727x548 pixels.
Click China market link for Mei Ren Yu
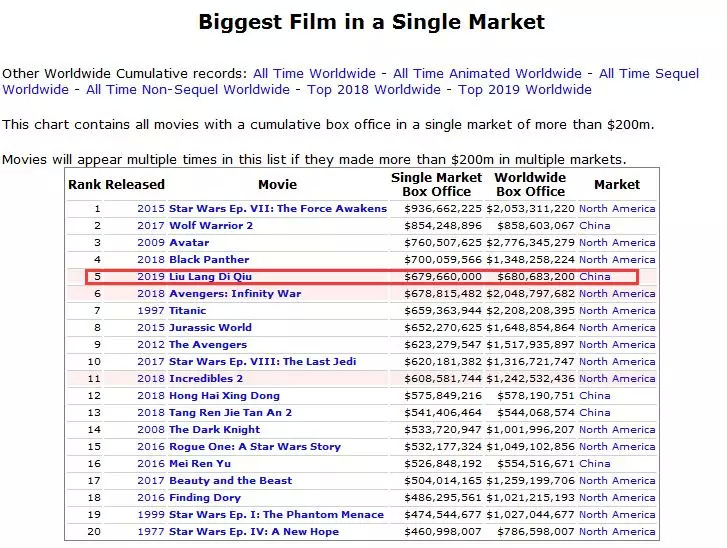[x=594, y=464]
